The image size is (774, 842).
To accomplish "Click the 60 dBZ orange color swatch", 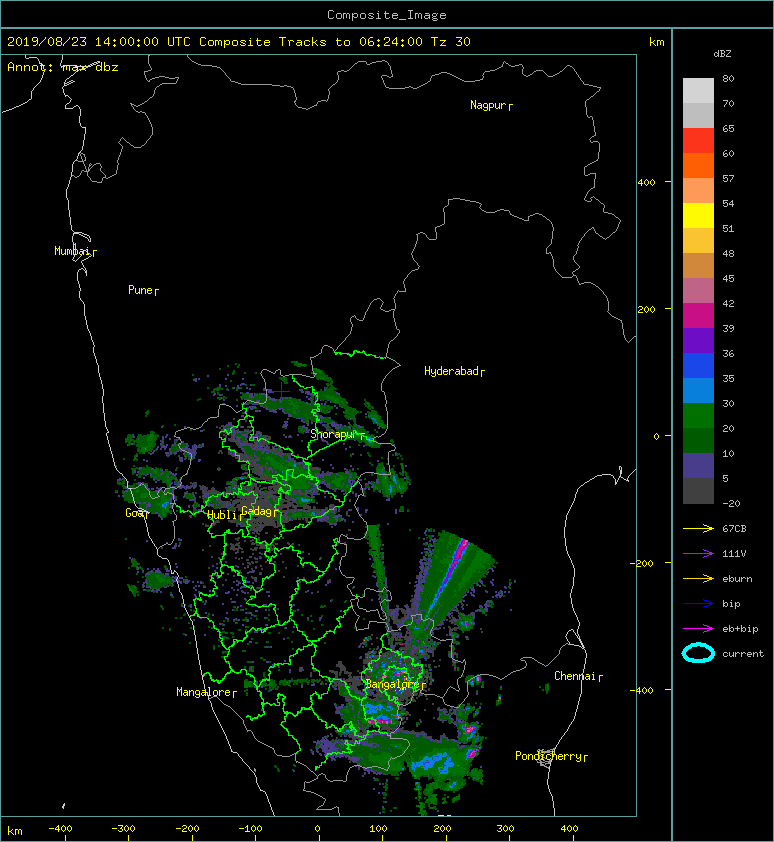I will pos(698,165).
